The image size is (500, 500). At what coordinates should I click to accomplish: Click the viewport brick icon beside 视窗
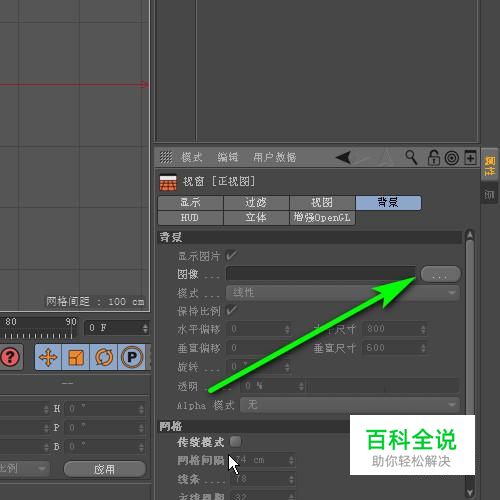[168, 182]
